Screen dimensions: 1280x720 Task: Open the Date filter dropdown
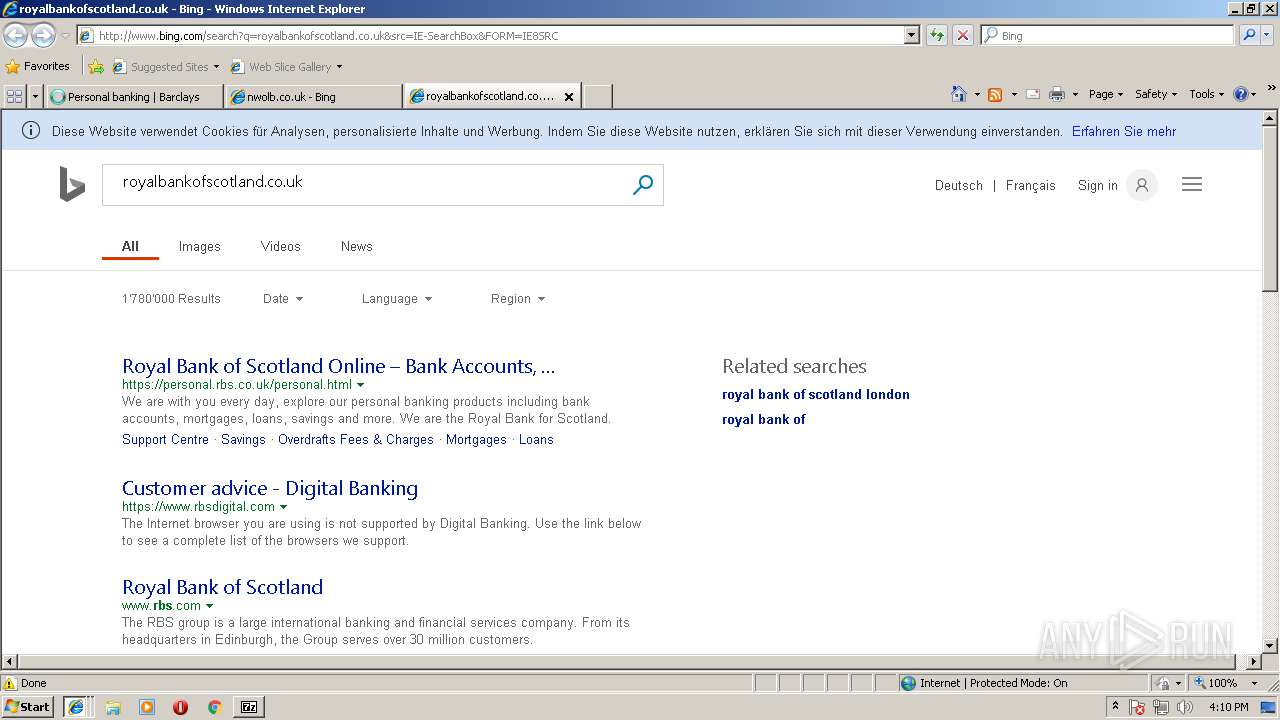click(283, 299)
